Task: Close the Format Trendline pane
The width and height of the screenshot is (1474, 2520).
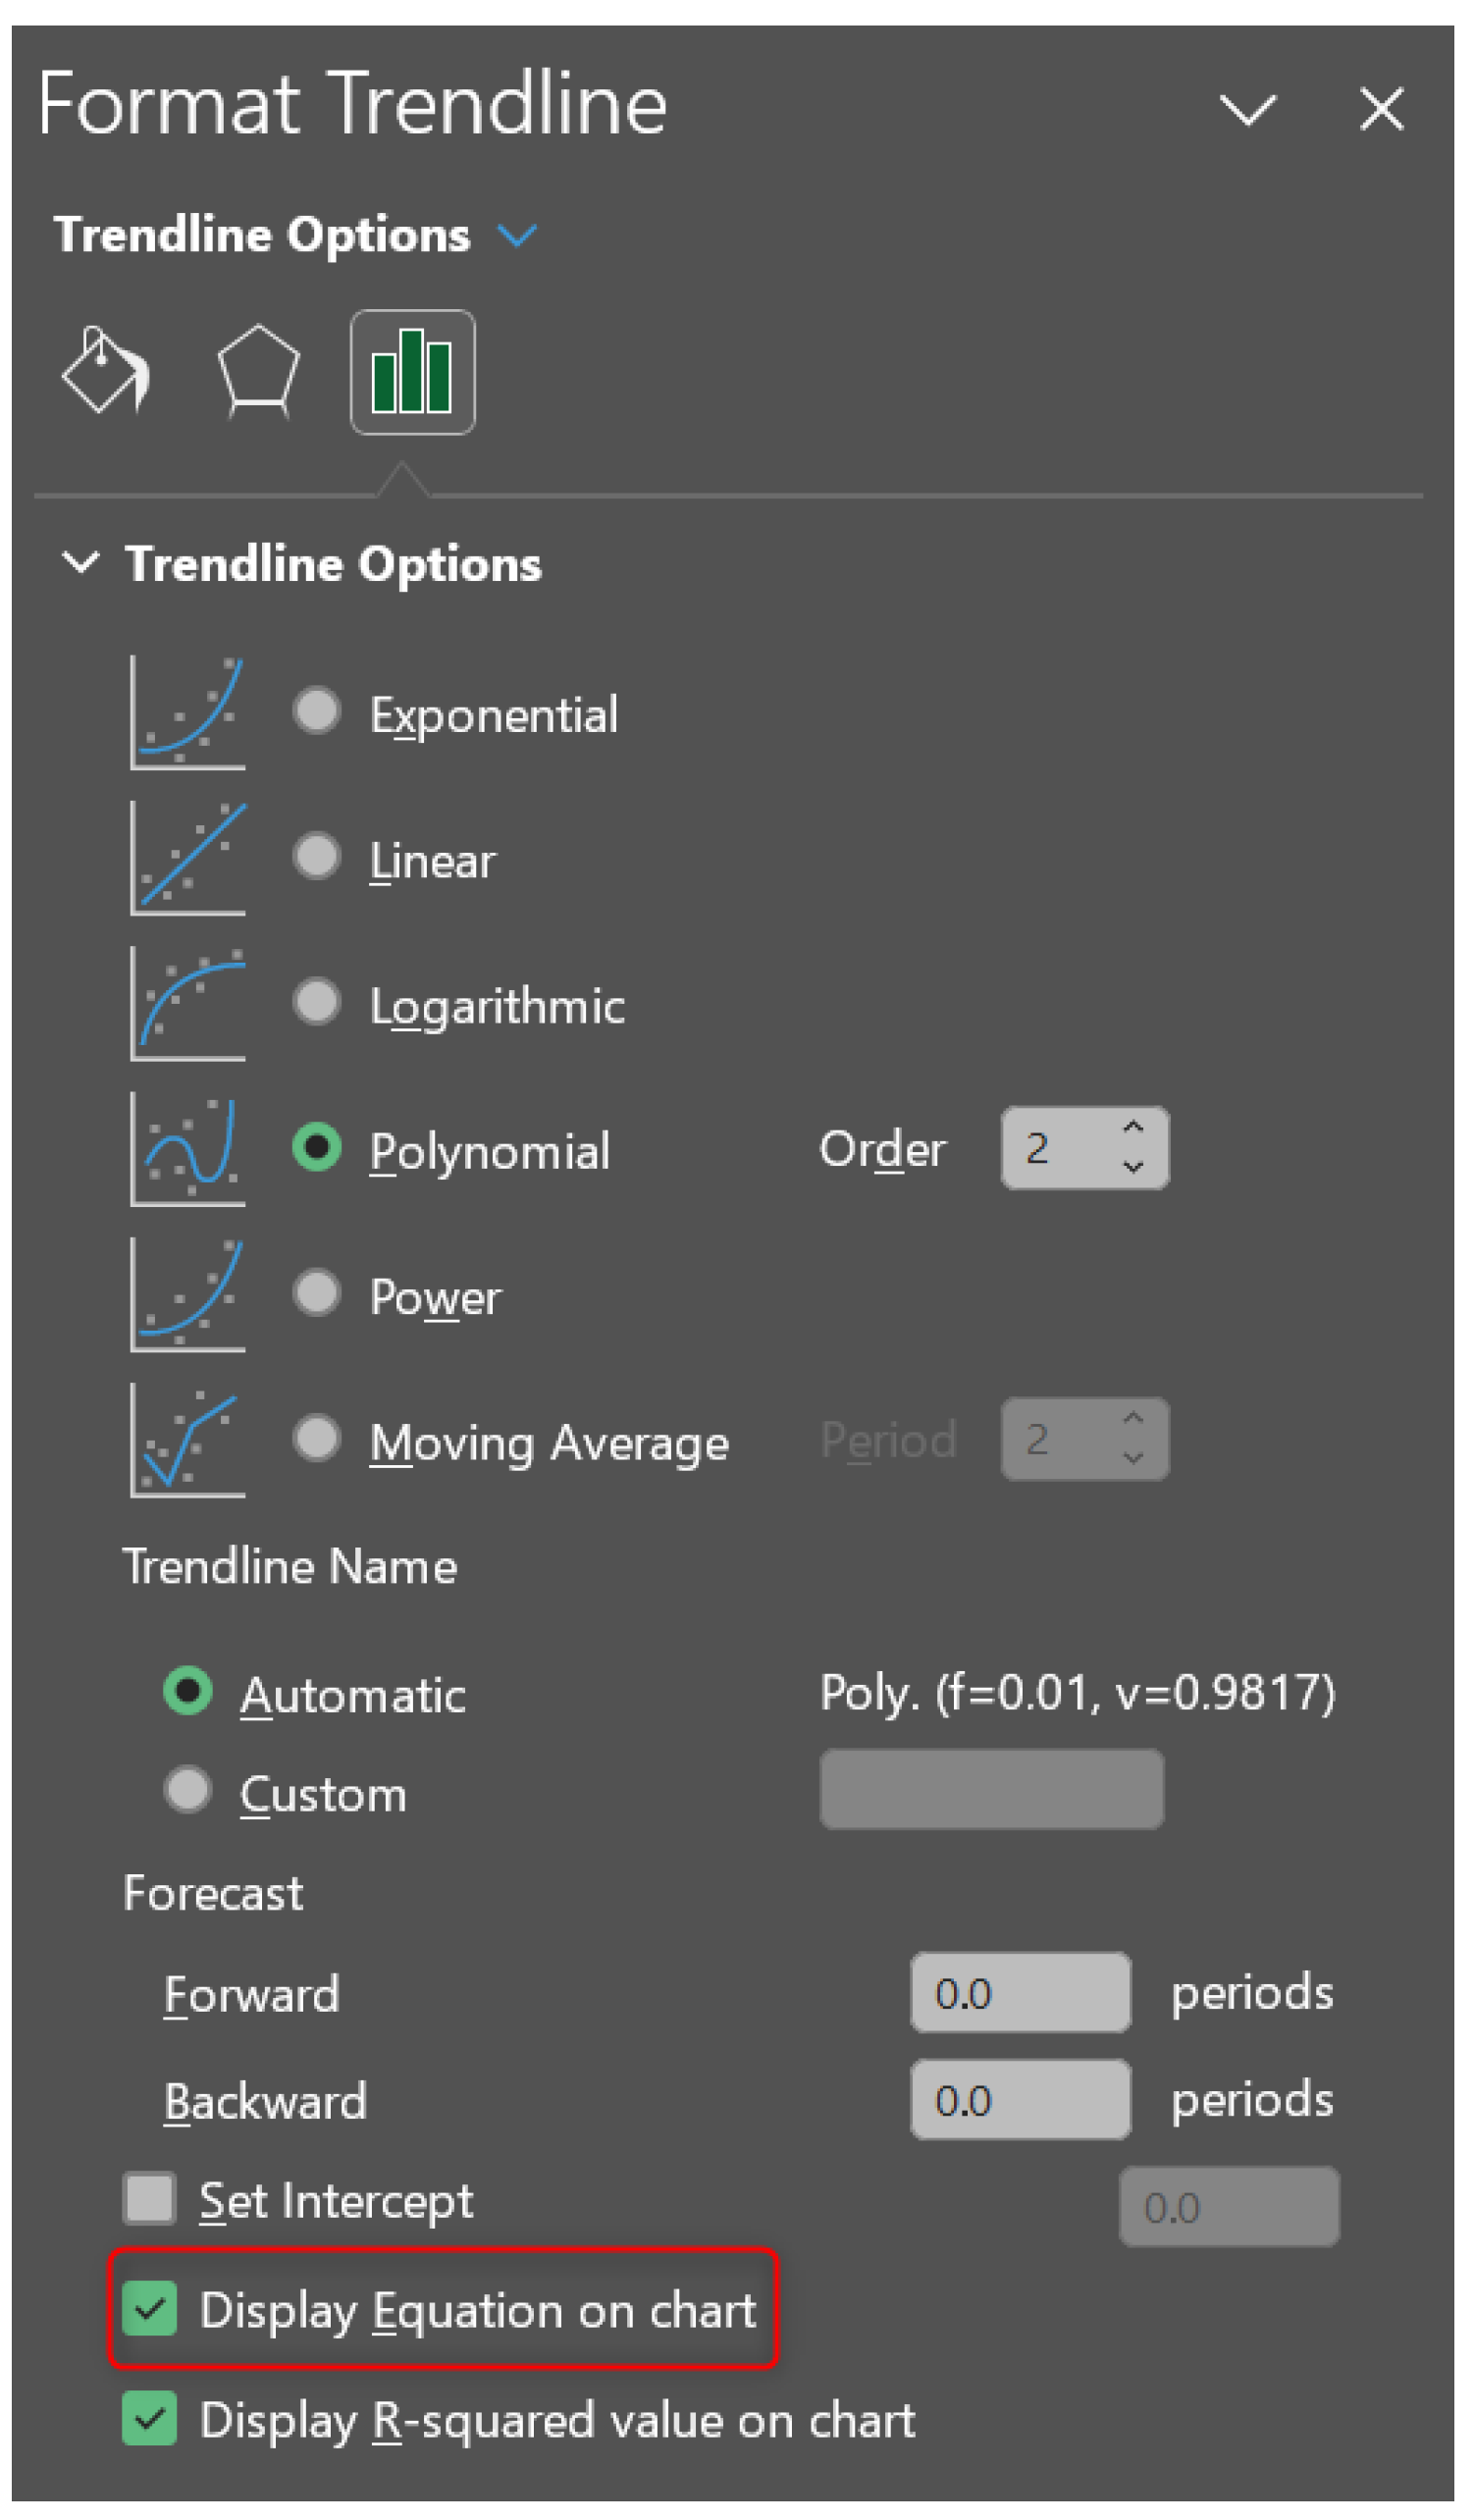Action: tap(1382, 108)
